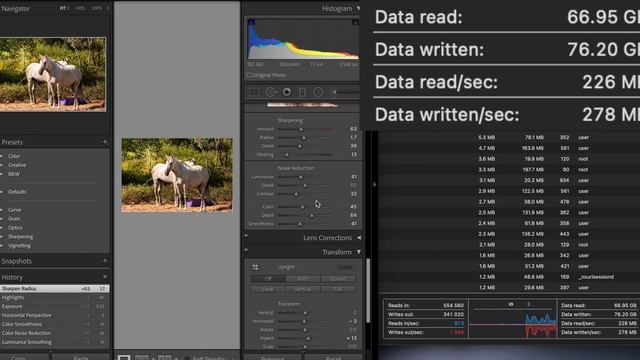This screenshot has width=640, height=360.
Task: Select Highlights history step
Action: 55,297
